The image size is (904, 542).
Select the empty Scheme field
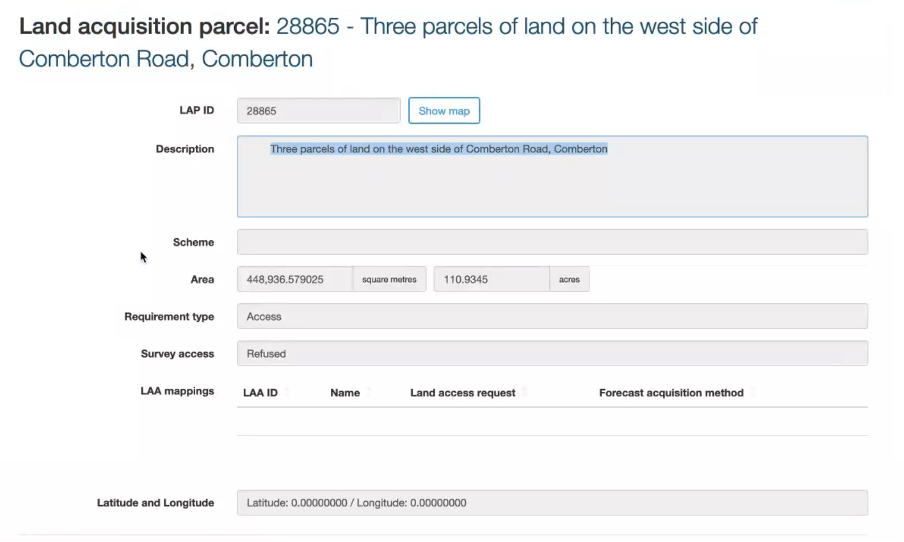click(552, 242)
